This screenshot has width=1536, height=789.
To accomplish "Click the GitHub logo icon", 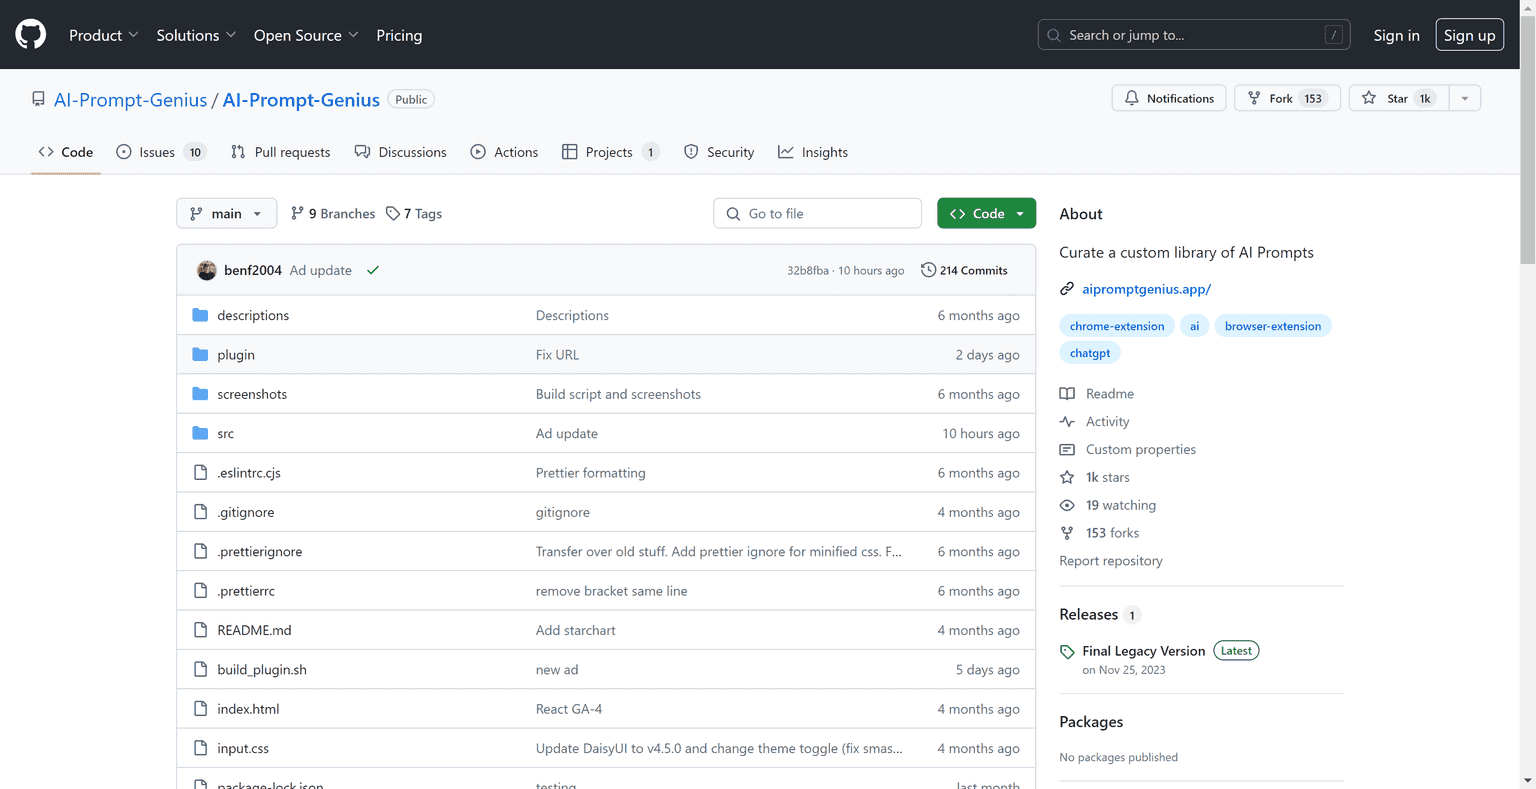I will 31,34.
